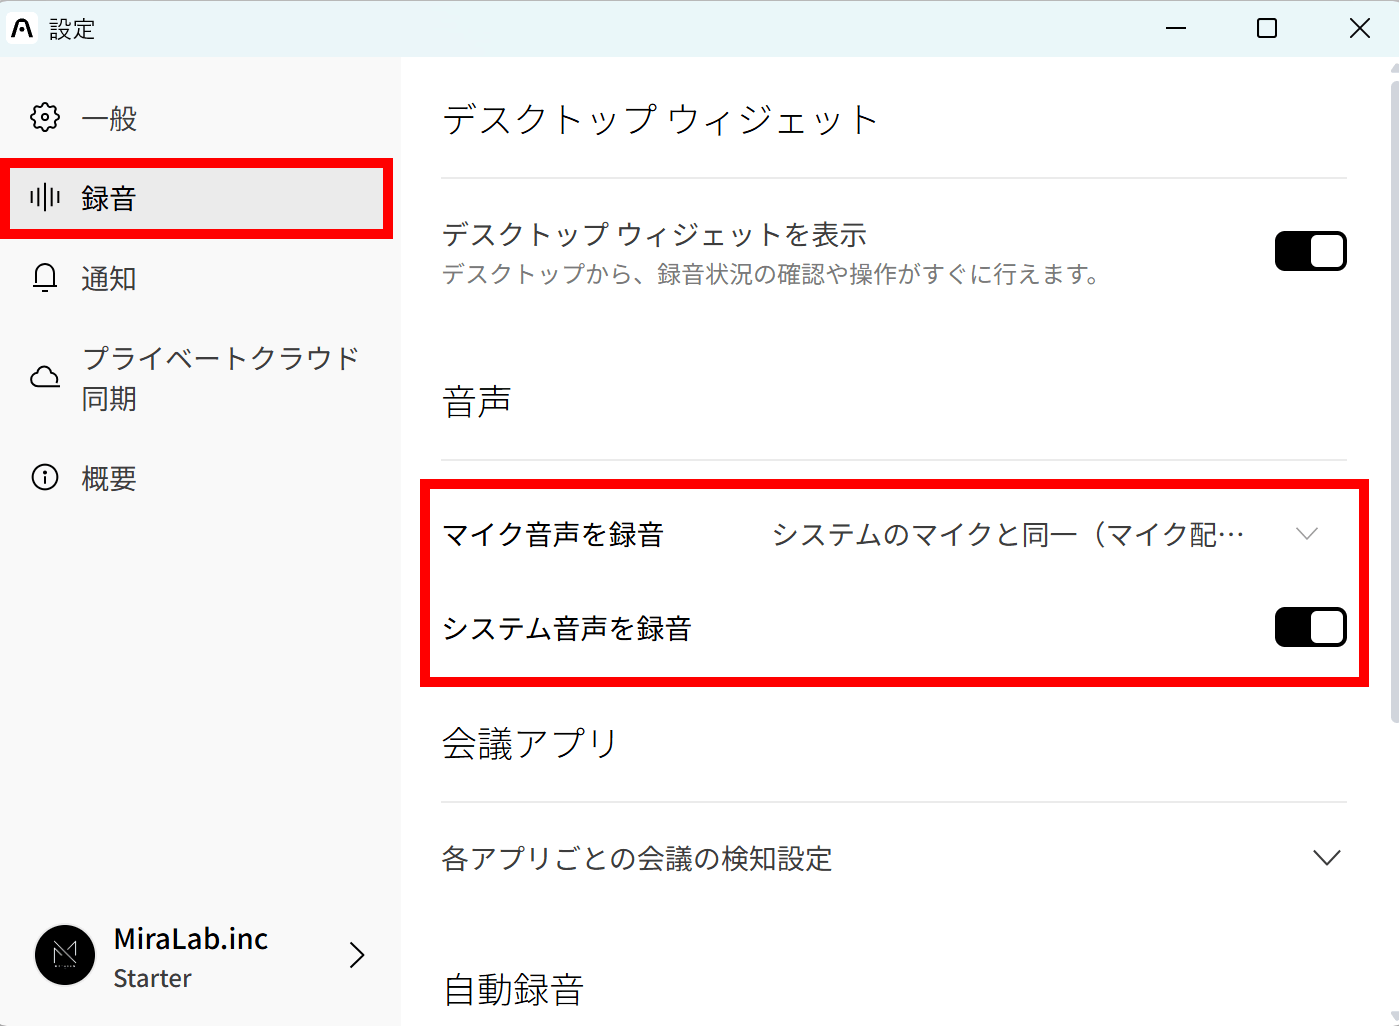Maximize the 設定 window
1399x1026 pixels.
point(1267,29)
